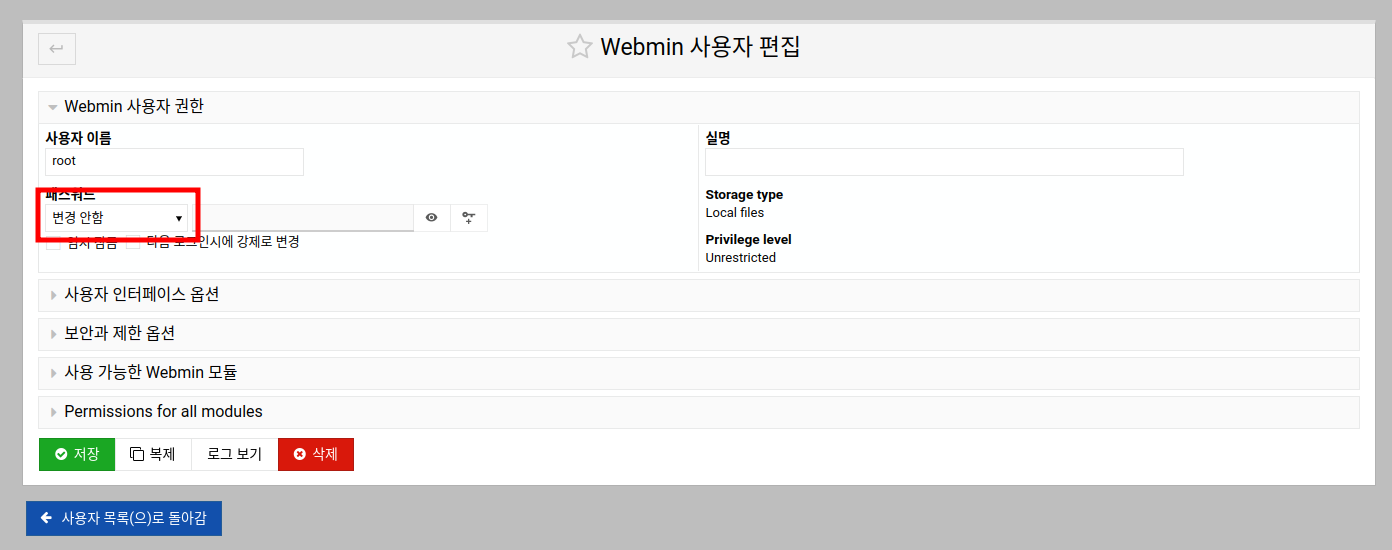Click the 'Storage type' label

[x=744, y=195]
